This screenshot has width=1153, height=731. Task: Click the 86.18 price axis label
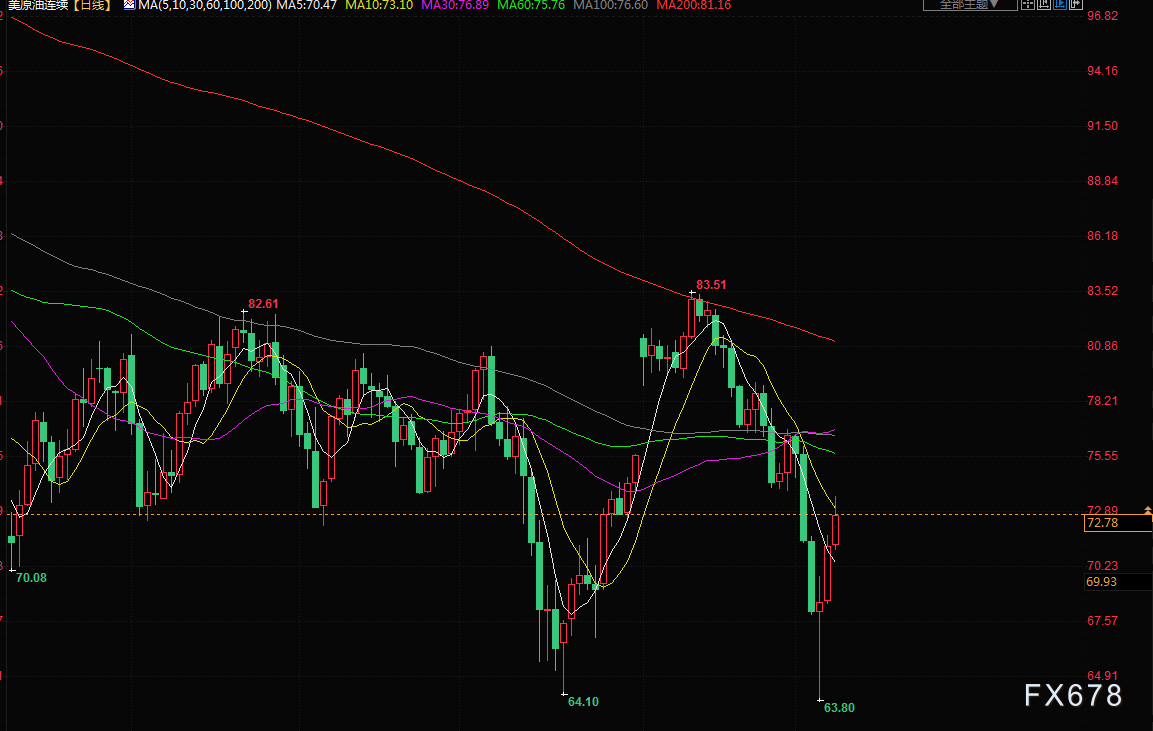click(x=1102, y=236)
